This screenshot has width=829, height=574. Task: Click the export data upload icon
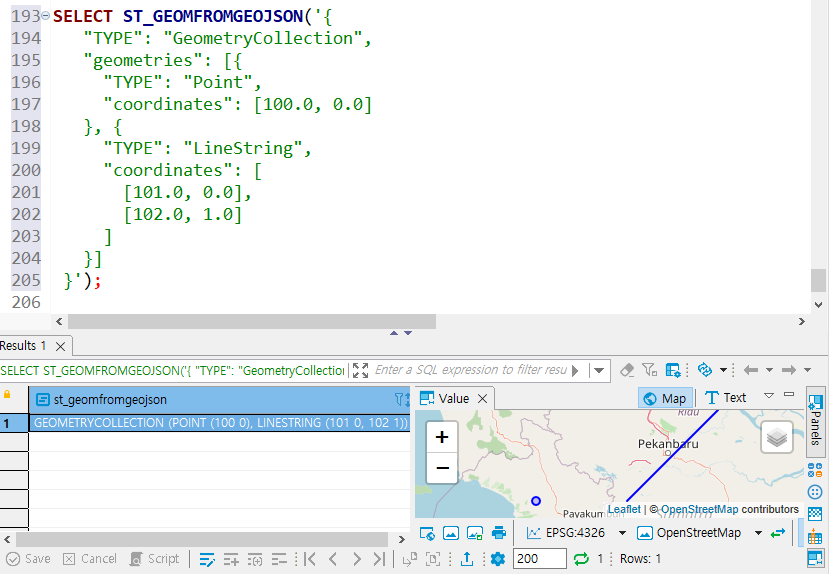coord(467,559)
